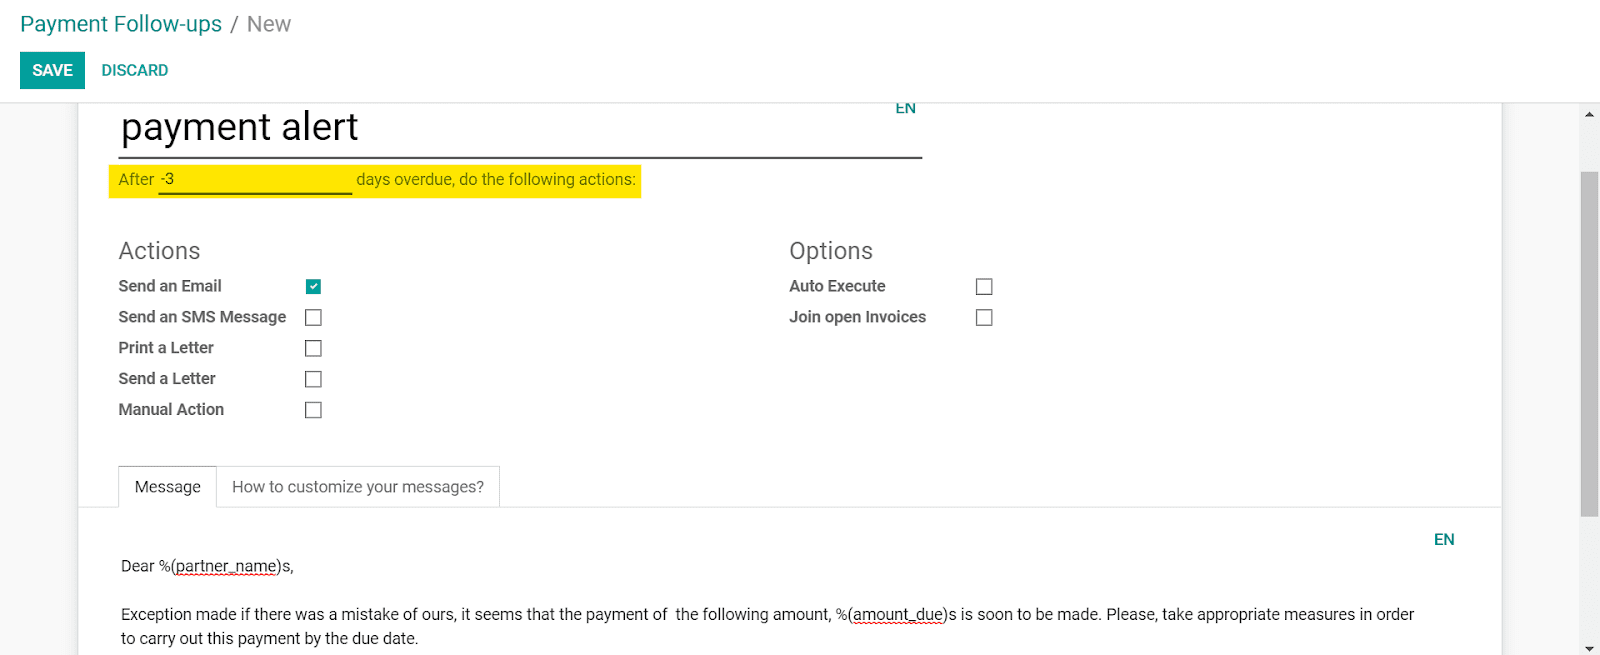Viewport: 1600px width, 655px height.
Task: Click the 'Options' section heading
Action: (x=831, y=251)
